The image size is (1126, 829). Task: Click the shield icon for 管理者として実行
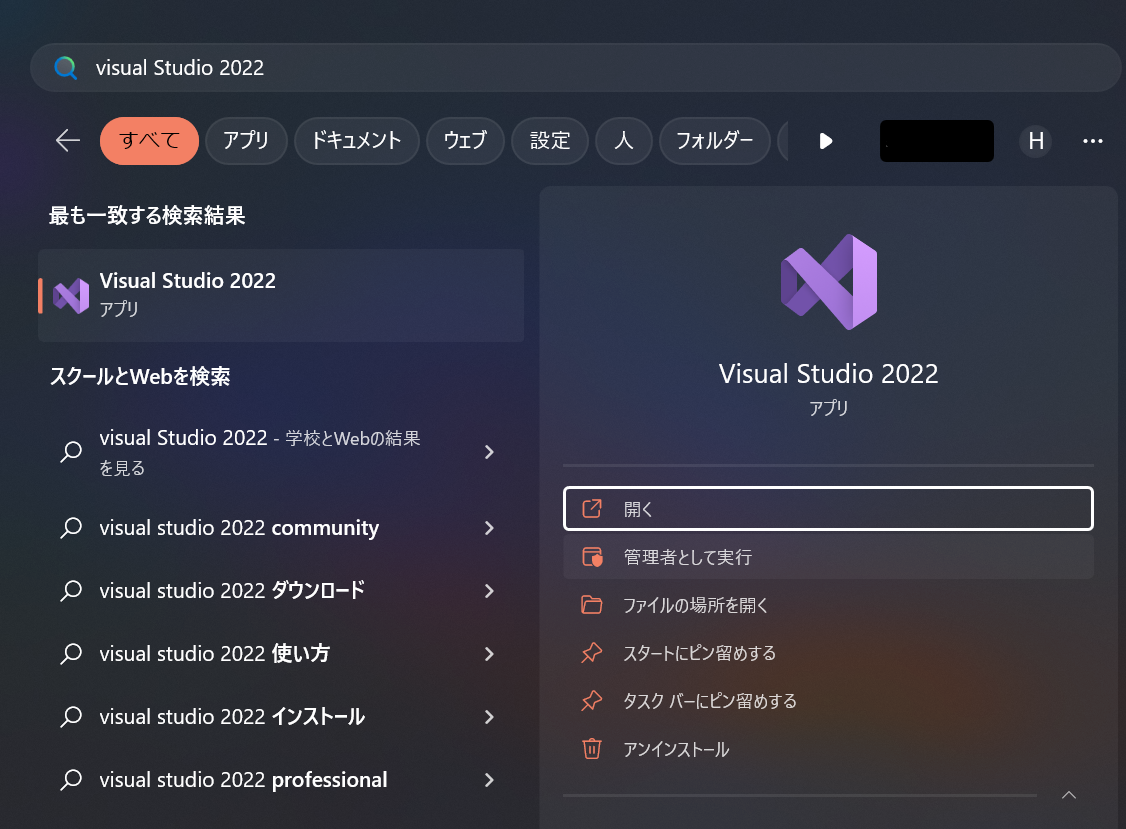(x=592, y=557)
